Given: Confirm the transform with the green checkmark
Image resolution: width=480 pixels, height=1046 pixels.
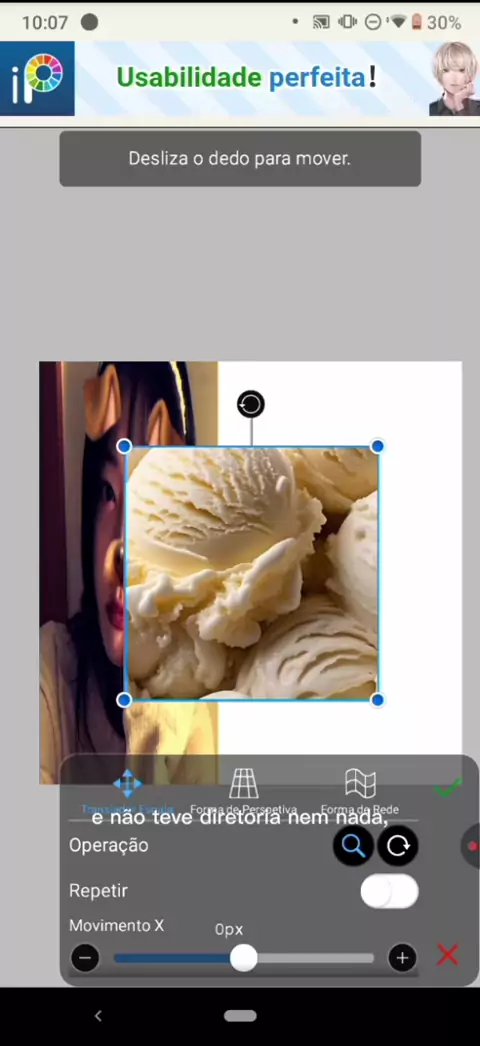Looking at the screenshot, I should tap(447, 787).
